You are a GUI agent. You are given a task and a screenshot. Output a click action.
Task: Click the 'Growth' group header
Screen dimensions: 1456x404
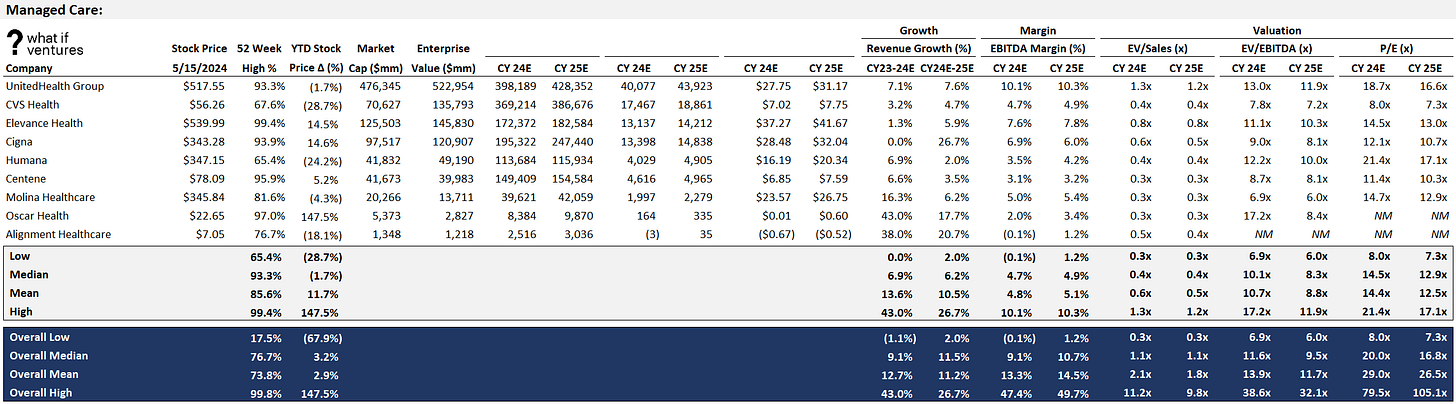[918, 31]
